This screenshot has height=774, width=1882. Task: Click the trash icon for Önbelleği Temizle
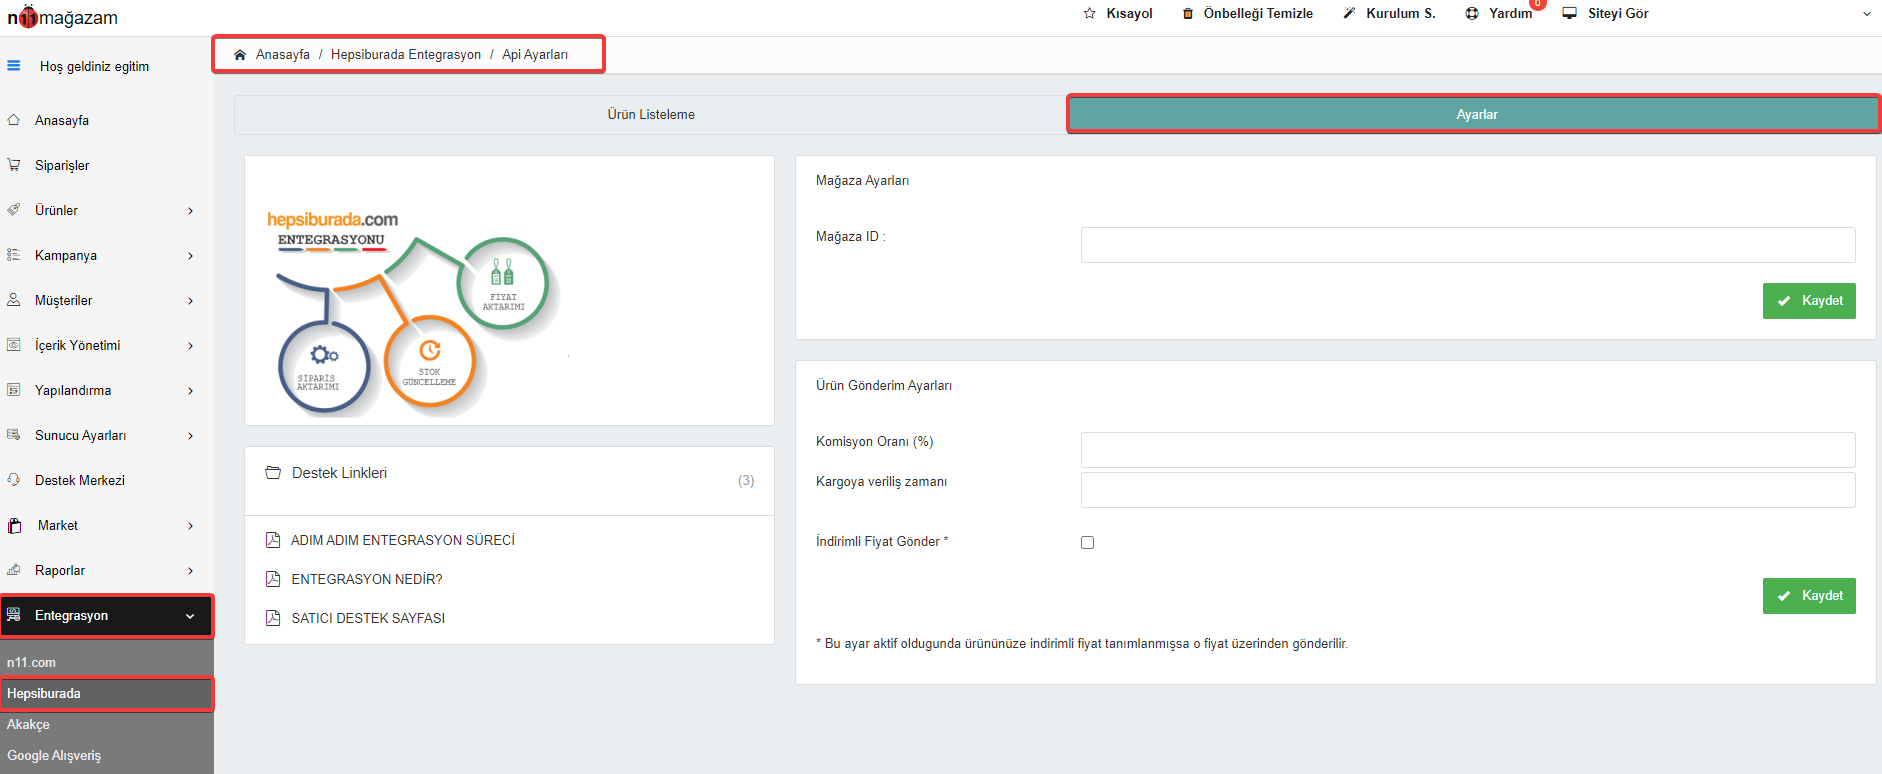point(1188,14)
